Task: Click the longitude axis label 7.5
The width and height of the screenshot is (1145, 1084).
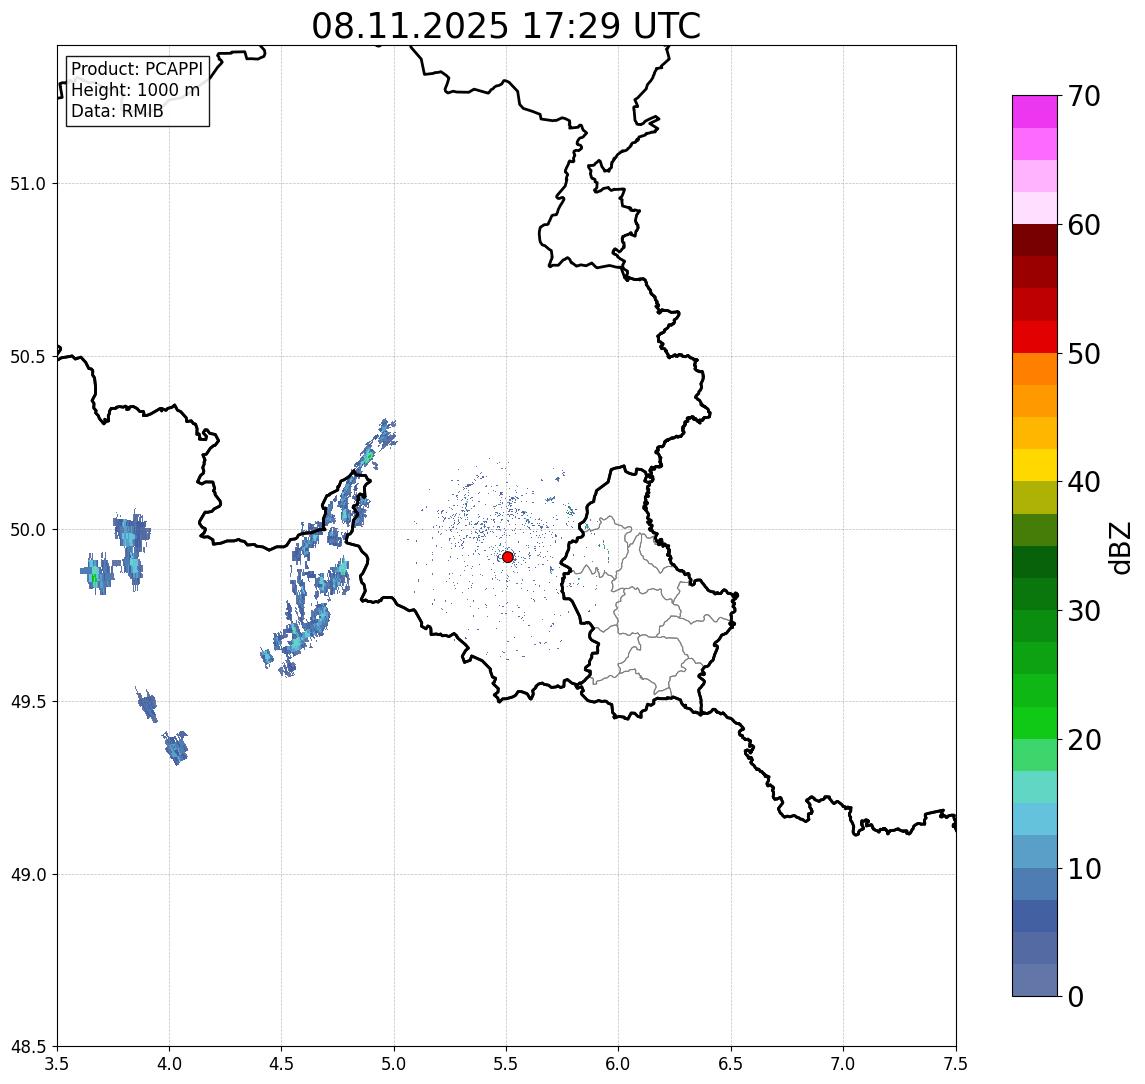Action: coord(956,1064)
